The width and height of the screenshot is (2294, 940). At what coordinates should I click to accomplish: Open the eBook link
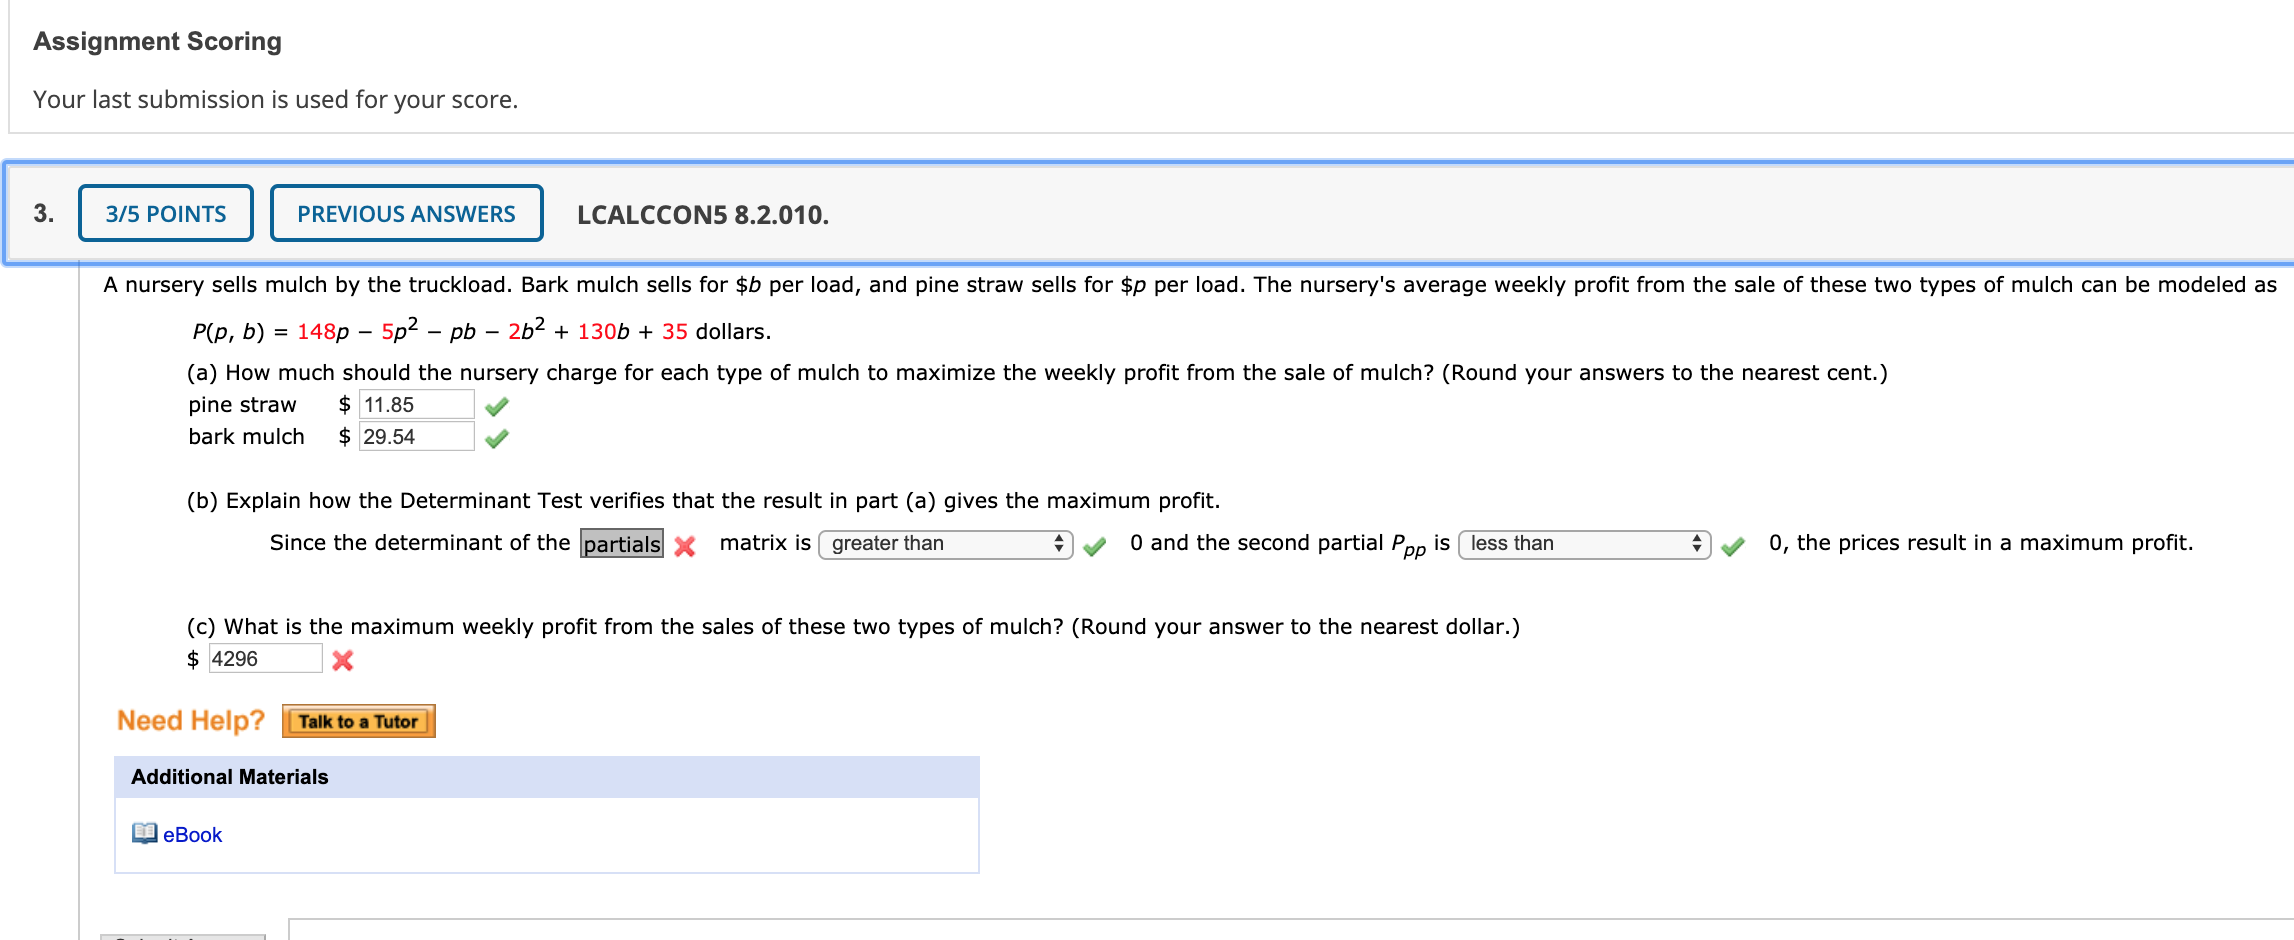click(x=192, y=834)
